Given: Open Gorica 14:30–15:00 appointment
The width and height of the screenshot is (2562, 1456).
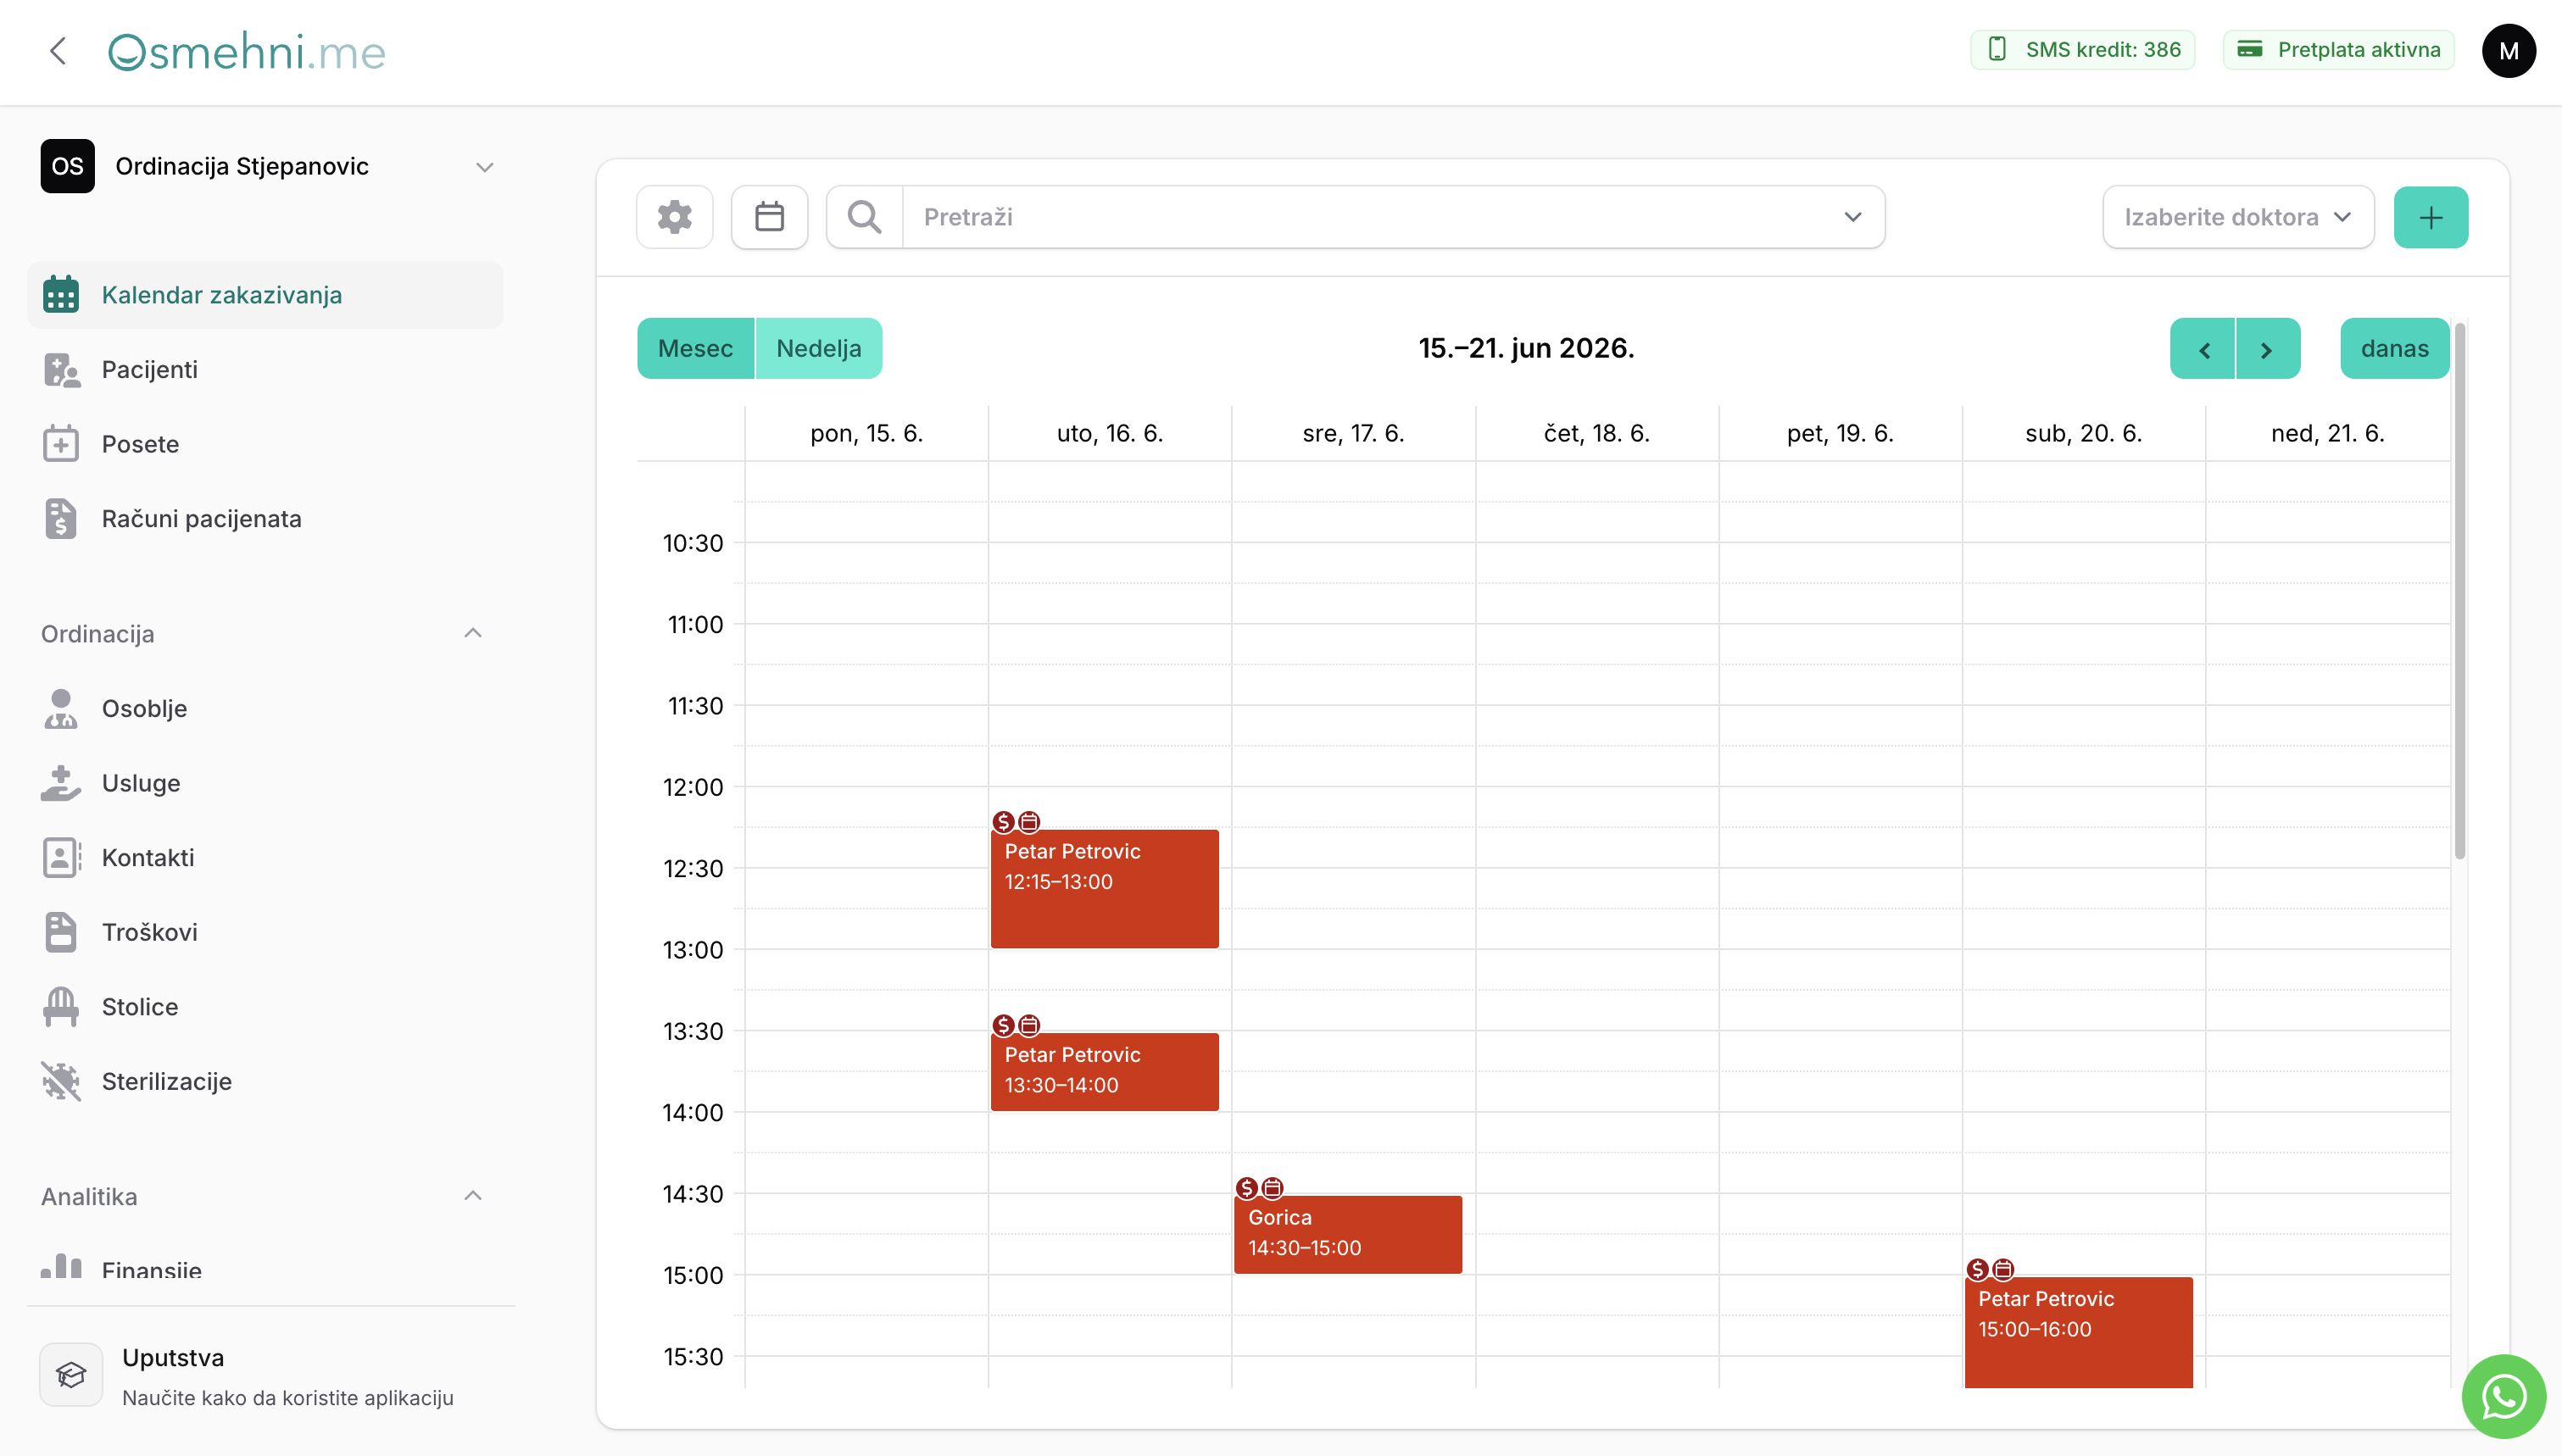Looking at the screenshot, I should (1347, 1234).
